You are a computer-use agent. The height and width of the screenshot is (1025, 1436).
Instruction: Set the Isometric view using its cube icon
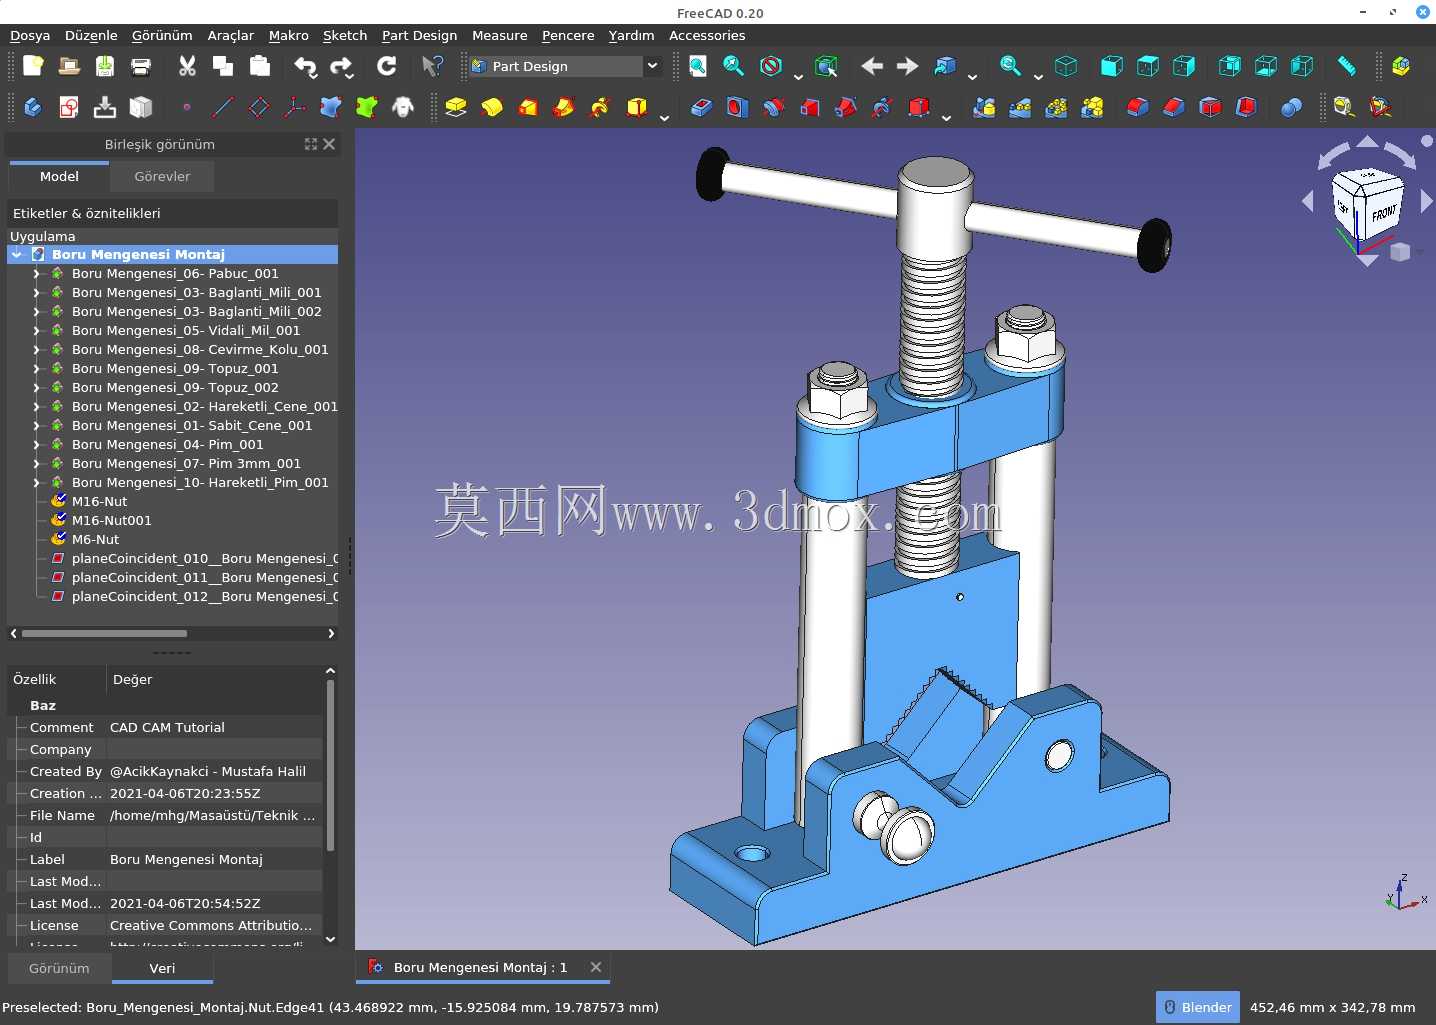(1066, 66)
